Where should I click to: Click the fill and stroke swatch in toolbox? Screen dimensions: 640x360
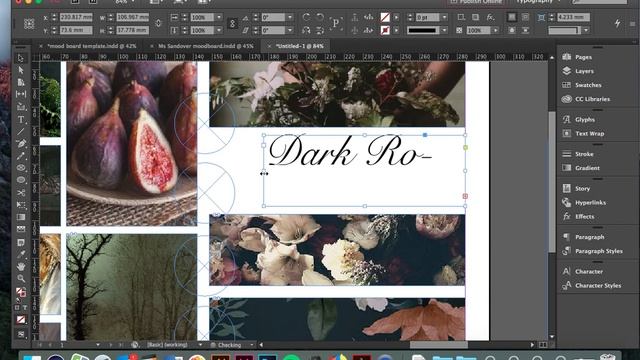point(21,292)
